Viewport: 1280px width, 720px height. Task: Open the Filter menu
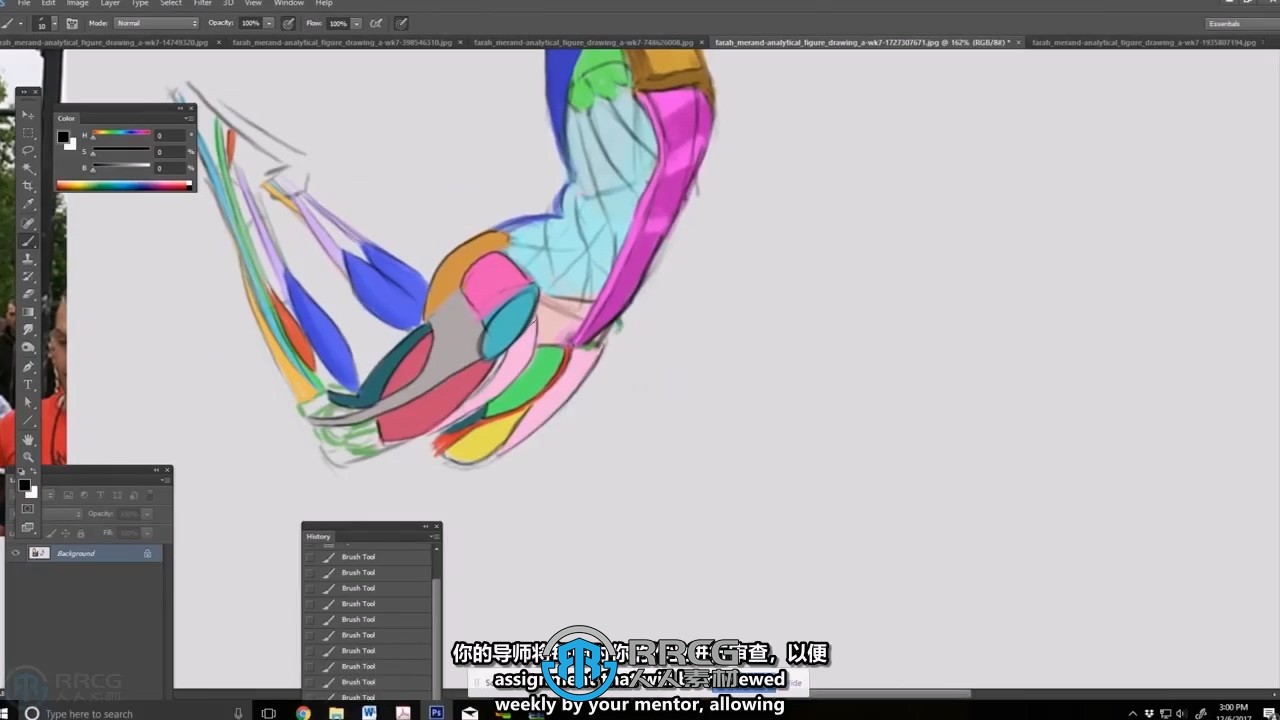click(x=203, y=4)
